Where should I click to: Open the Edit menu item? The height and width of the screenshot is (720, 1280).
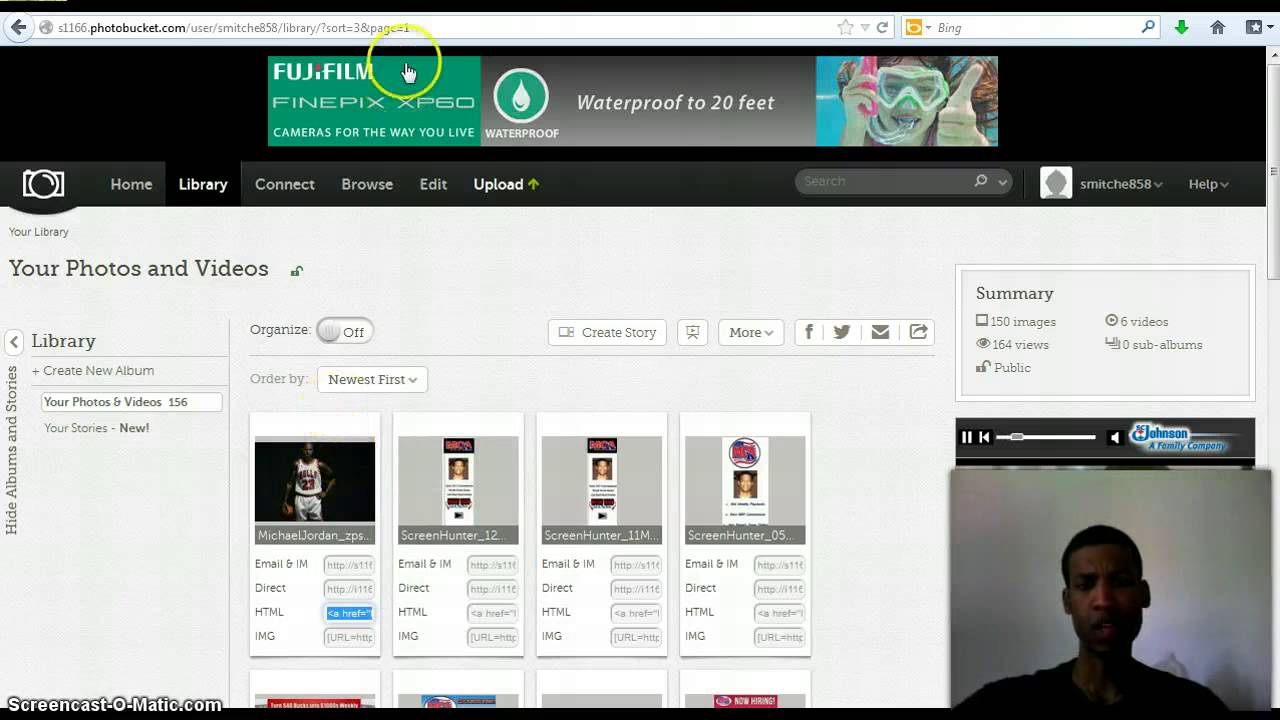pyautogui.click(x=433, y=184)
